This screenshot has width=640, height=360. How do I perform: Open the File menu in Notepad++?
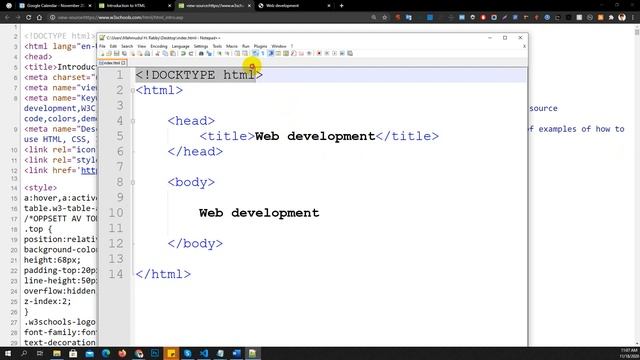pyautogui.click(x=102, y=46)
